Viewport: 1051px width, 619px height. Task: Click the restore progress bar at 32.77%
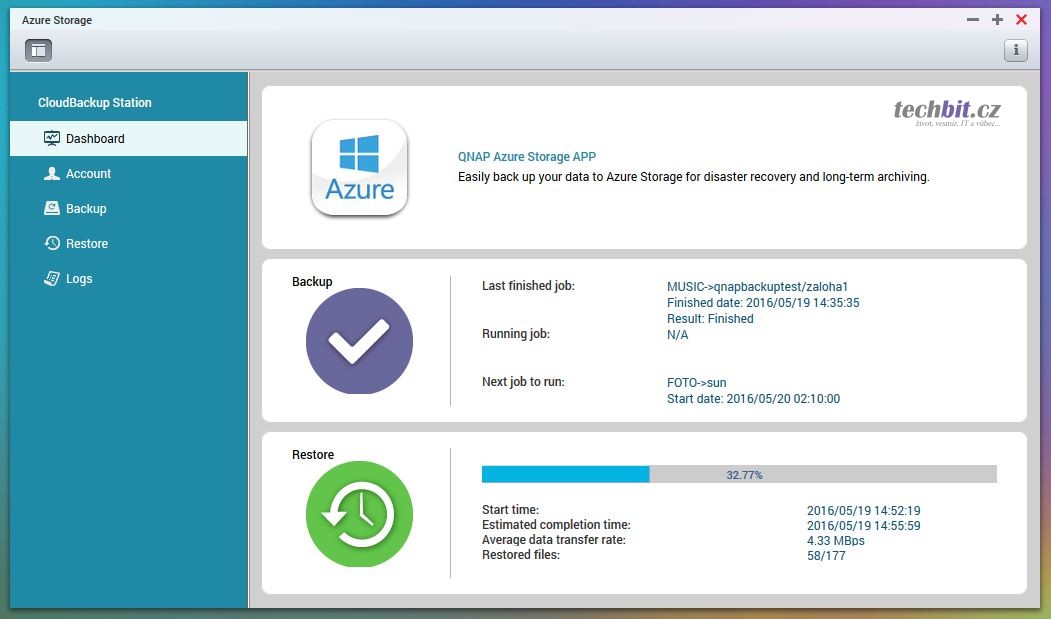(x=739, y=475)
